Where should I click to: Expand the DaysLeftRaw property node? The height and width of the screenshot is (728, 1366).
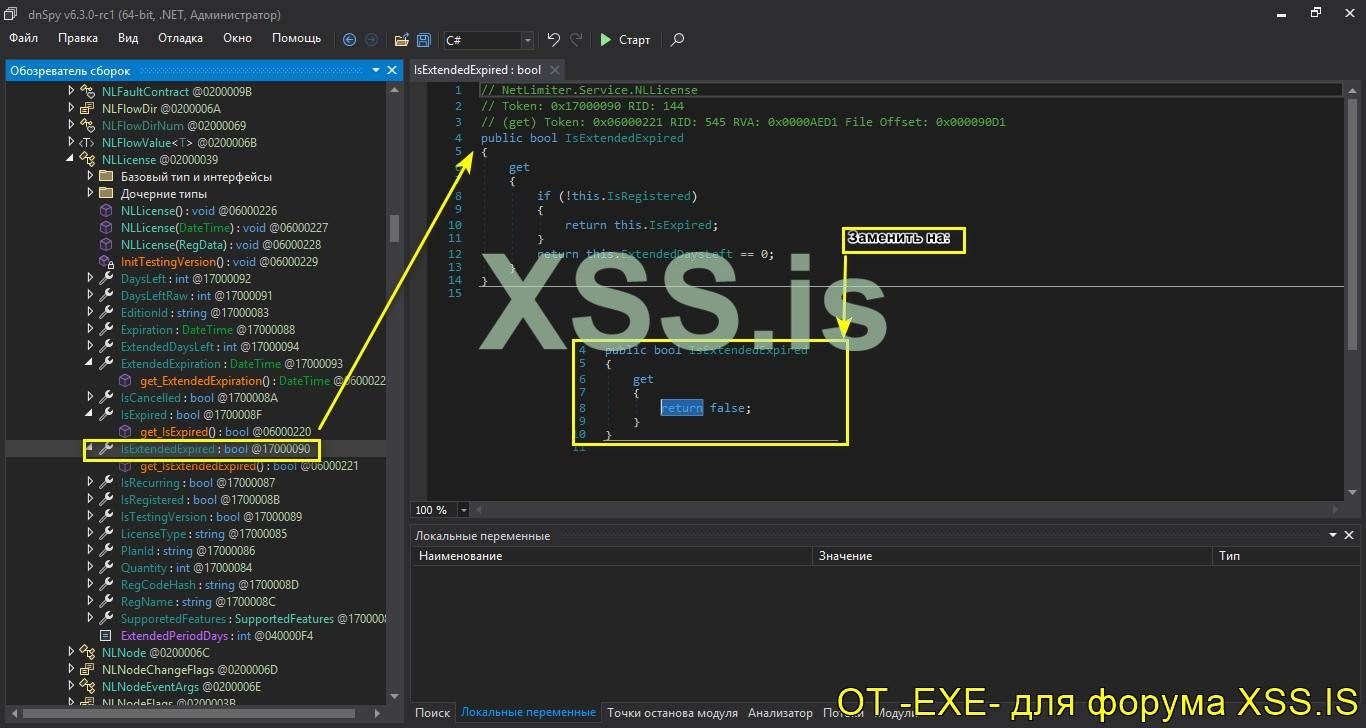pyautogui.click(x=90, y=296)
